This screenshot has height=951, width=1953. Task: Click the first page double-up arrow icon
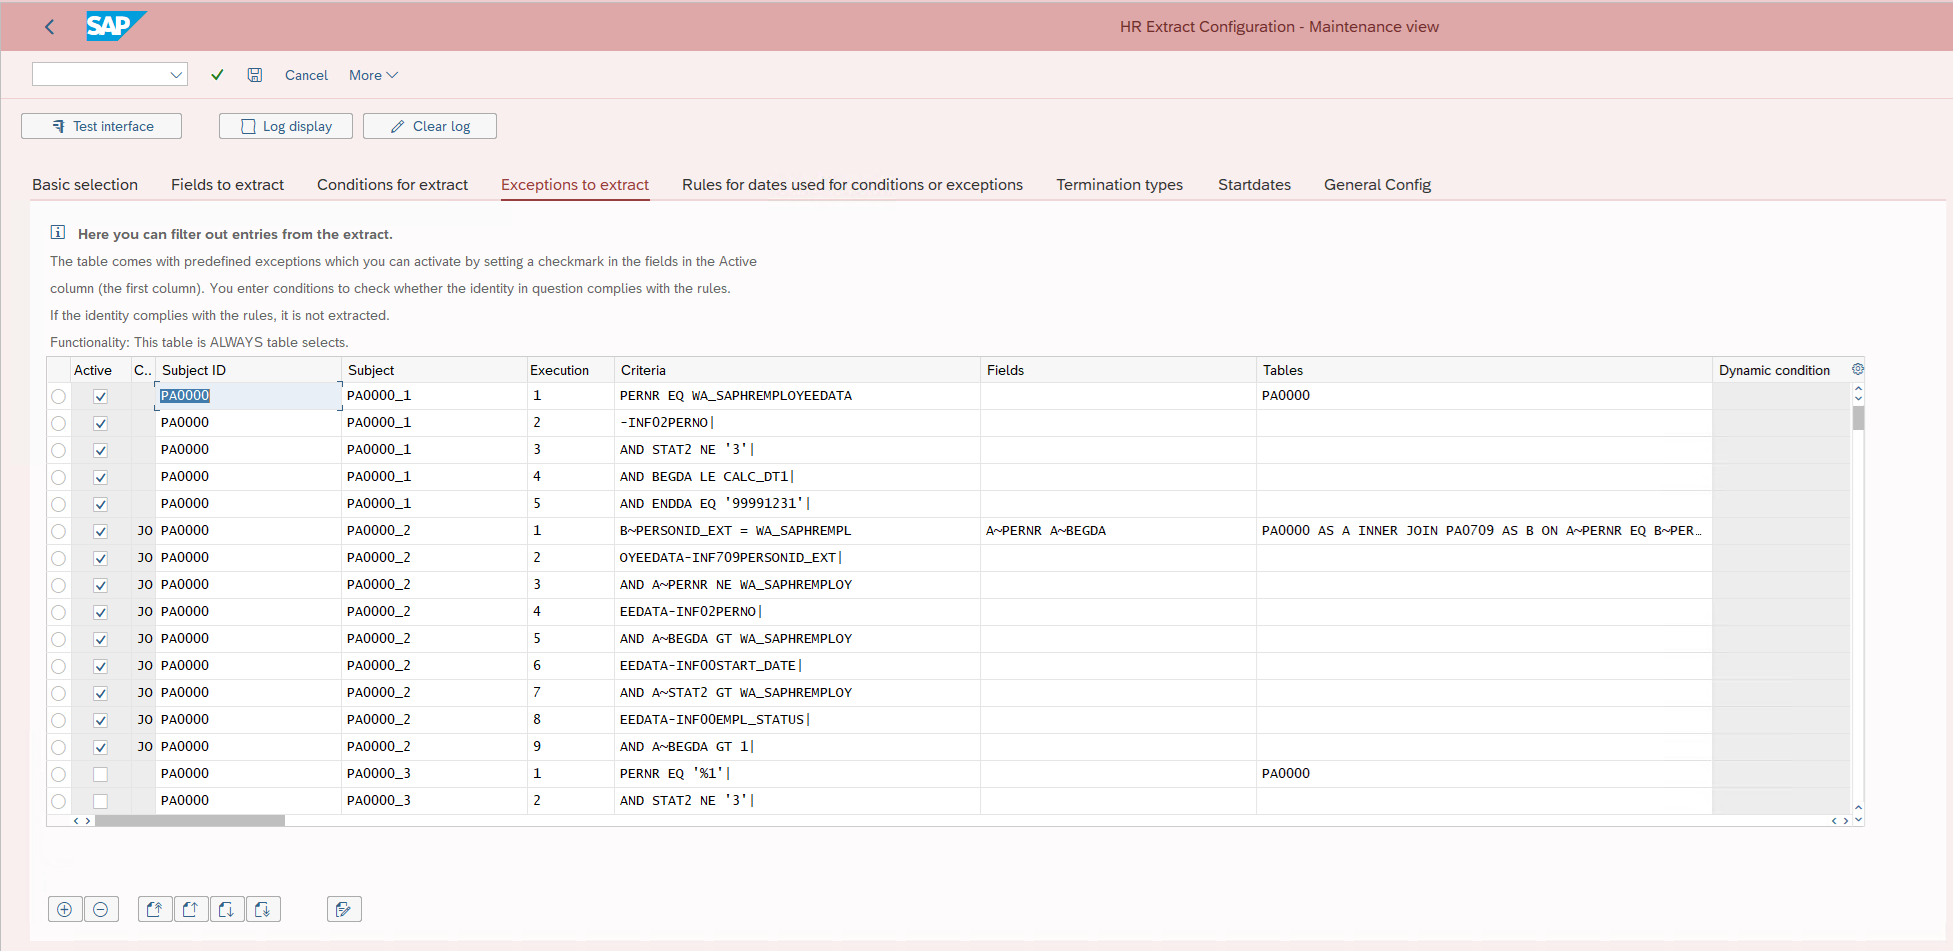click(155, 909)
